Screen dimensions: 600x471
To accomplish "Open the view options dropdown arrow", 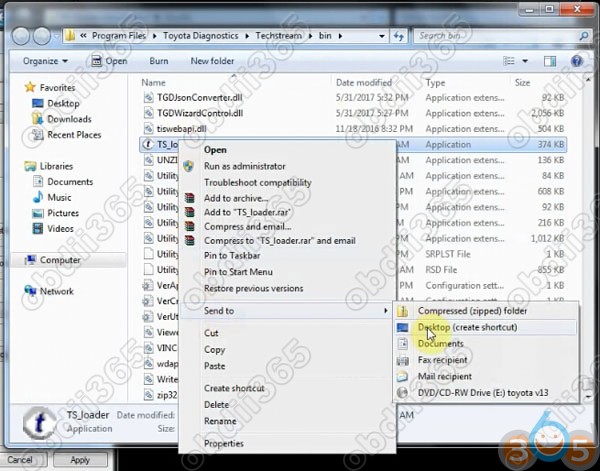I will click(525, 61).
